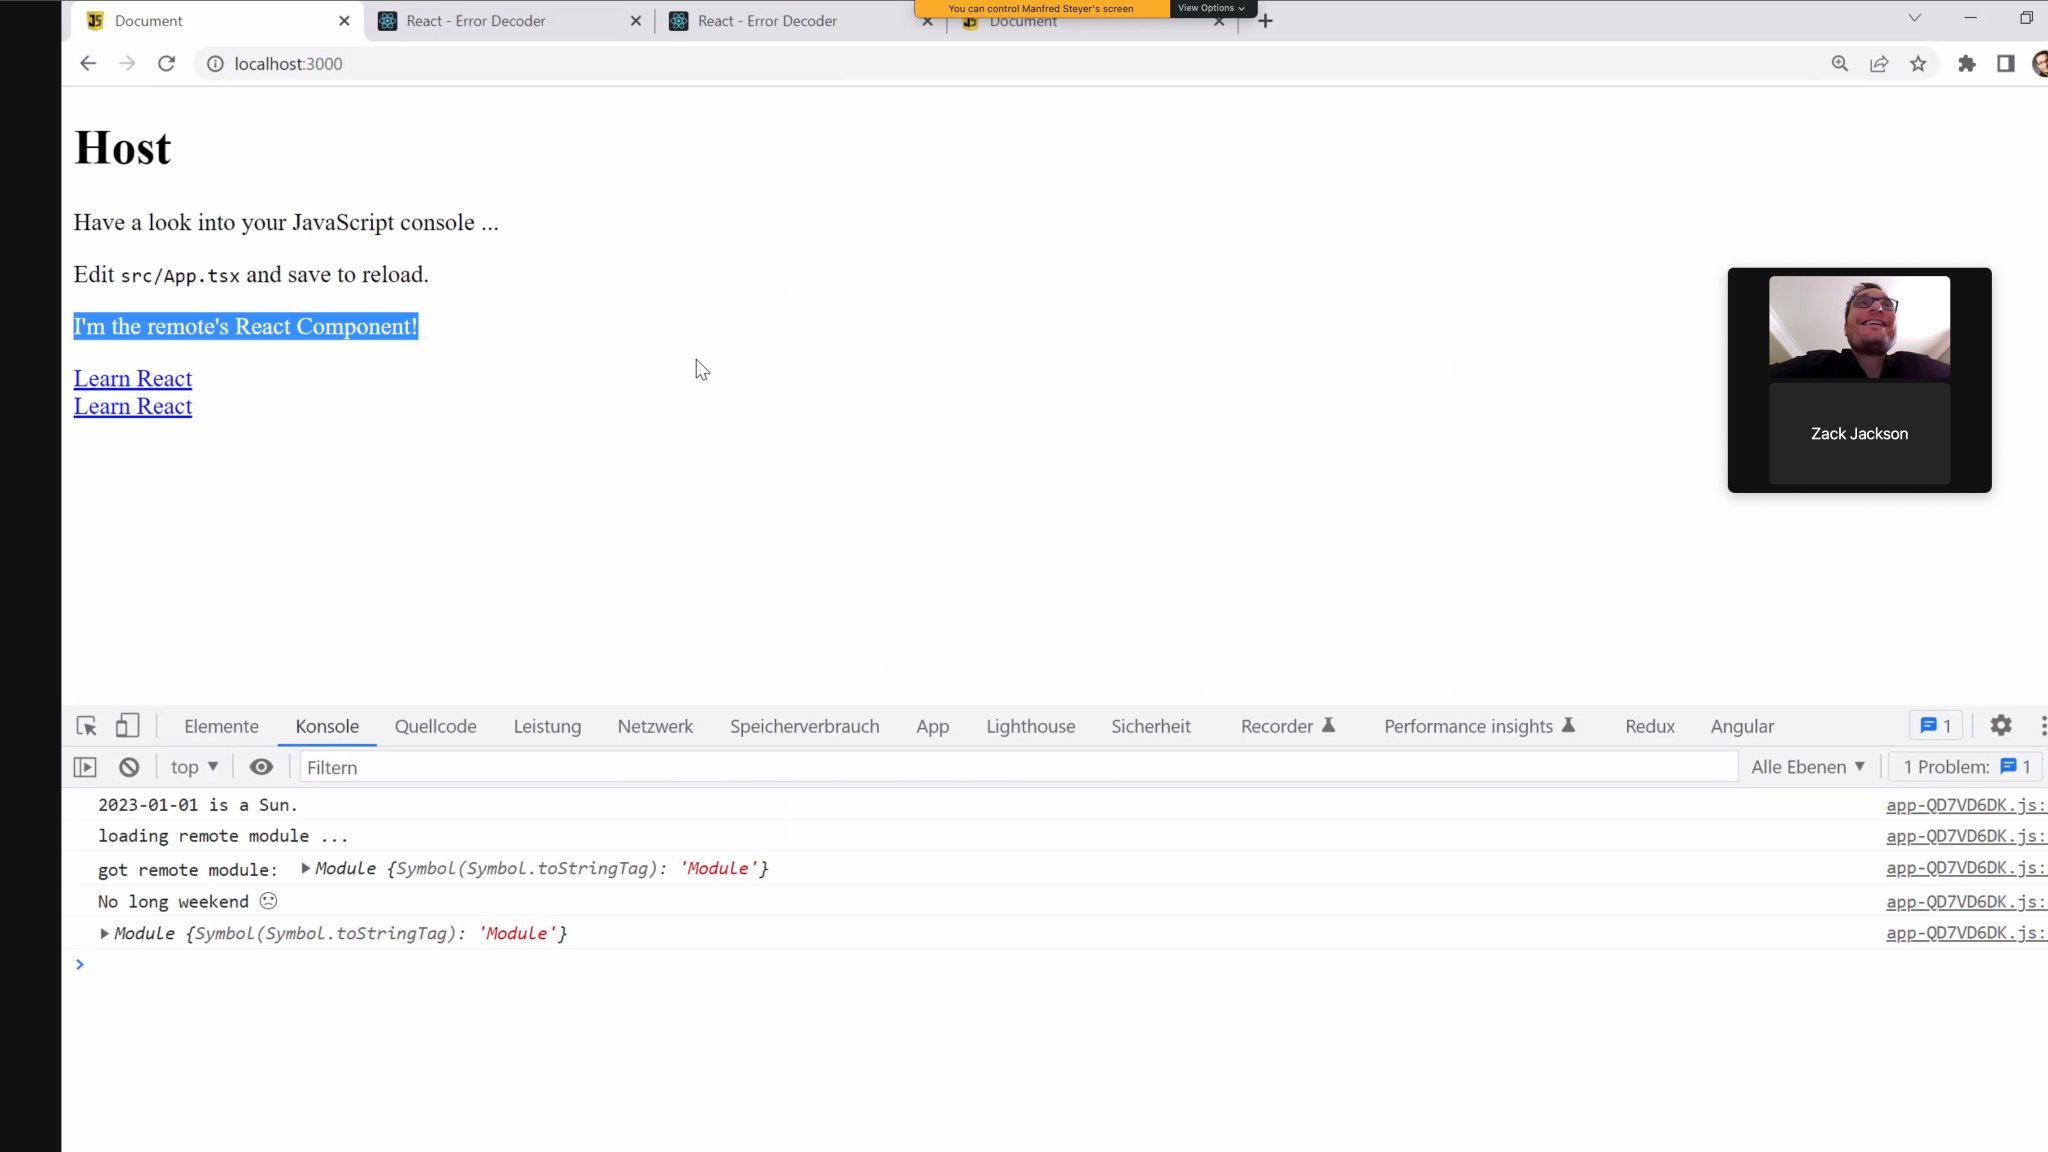The image size is (2048, 1152).
Task: Open the DevTools settings gear
Action: [x=2002, y=725]
